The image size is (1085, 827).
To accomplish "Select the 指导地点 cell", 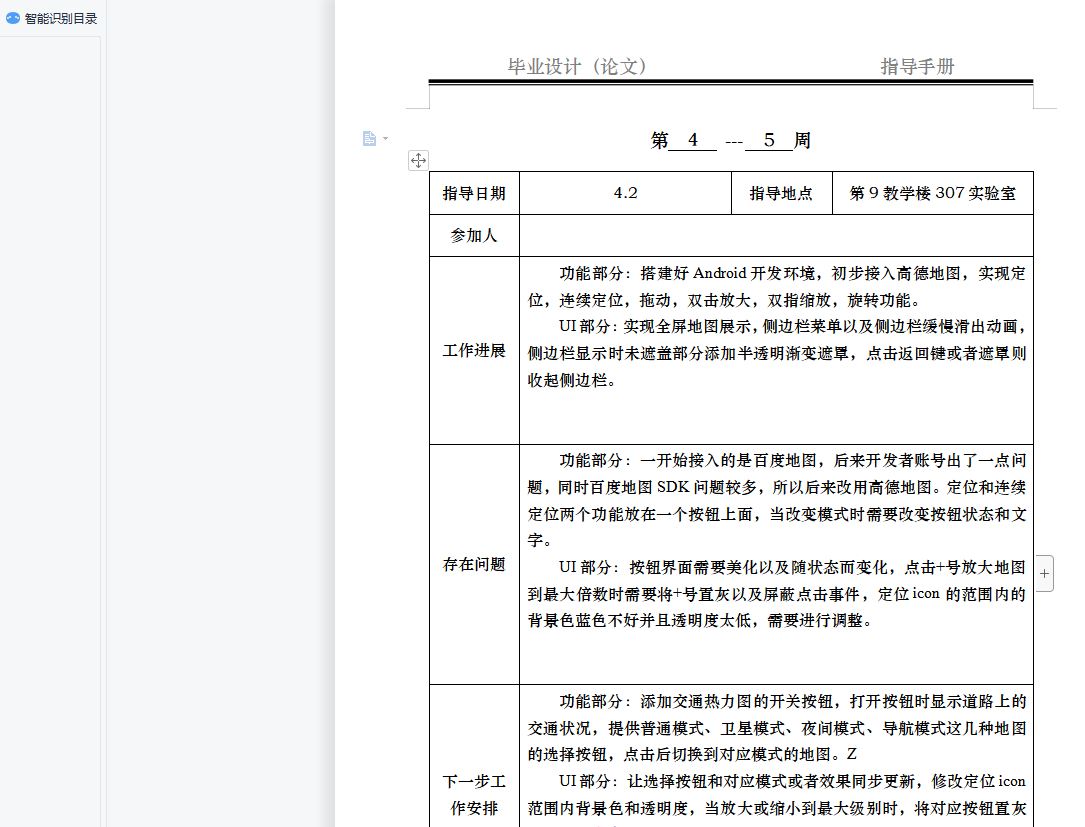I will [x=781, y=193].
